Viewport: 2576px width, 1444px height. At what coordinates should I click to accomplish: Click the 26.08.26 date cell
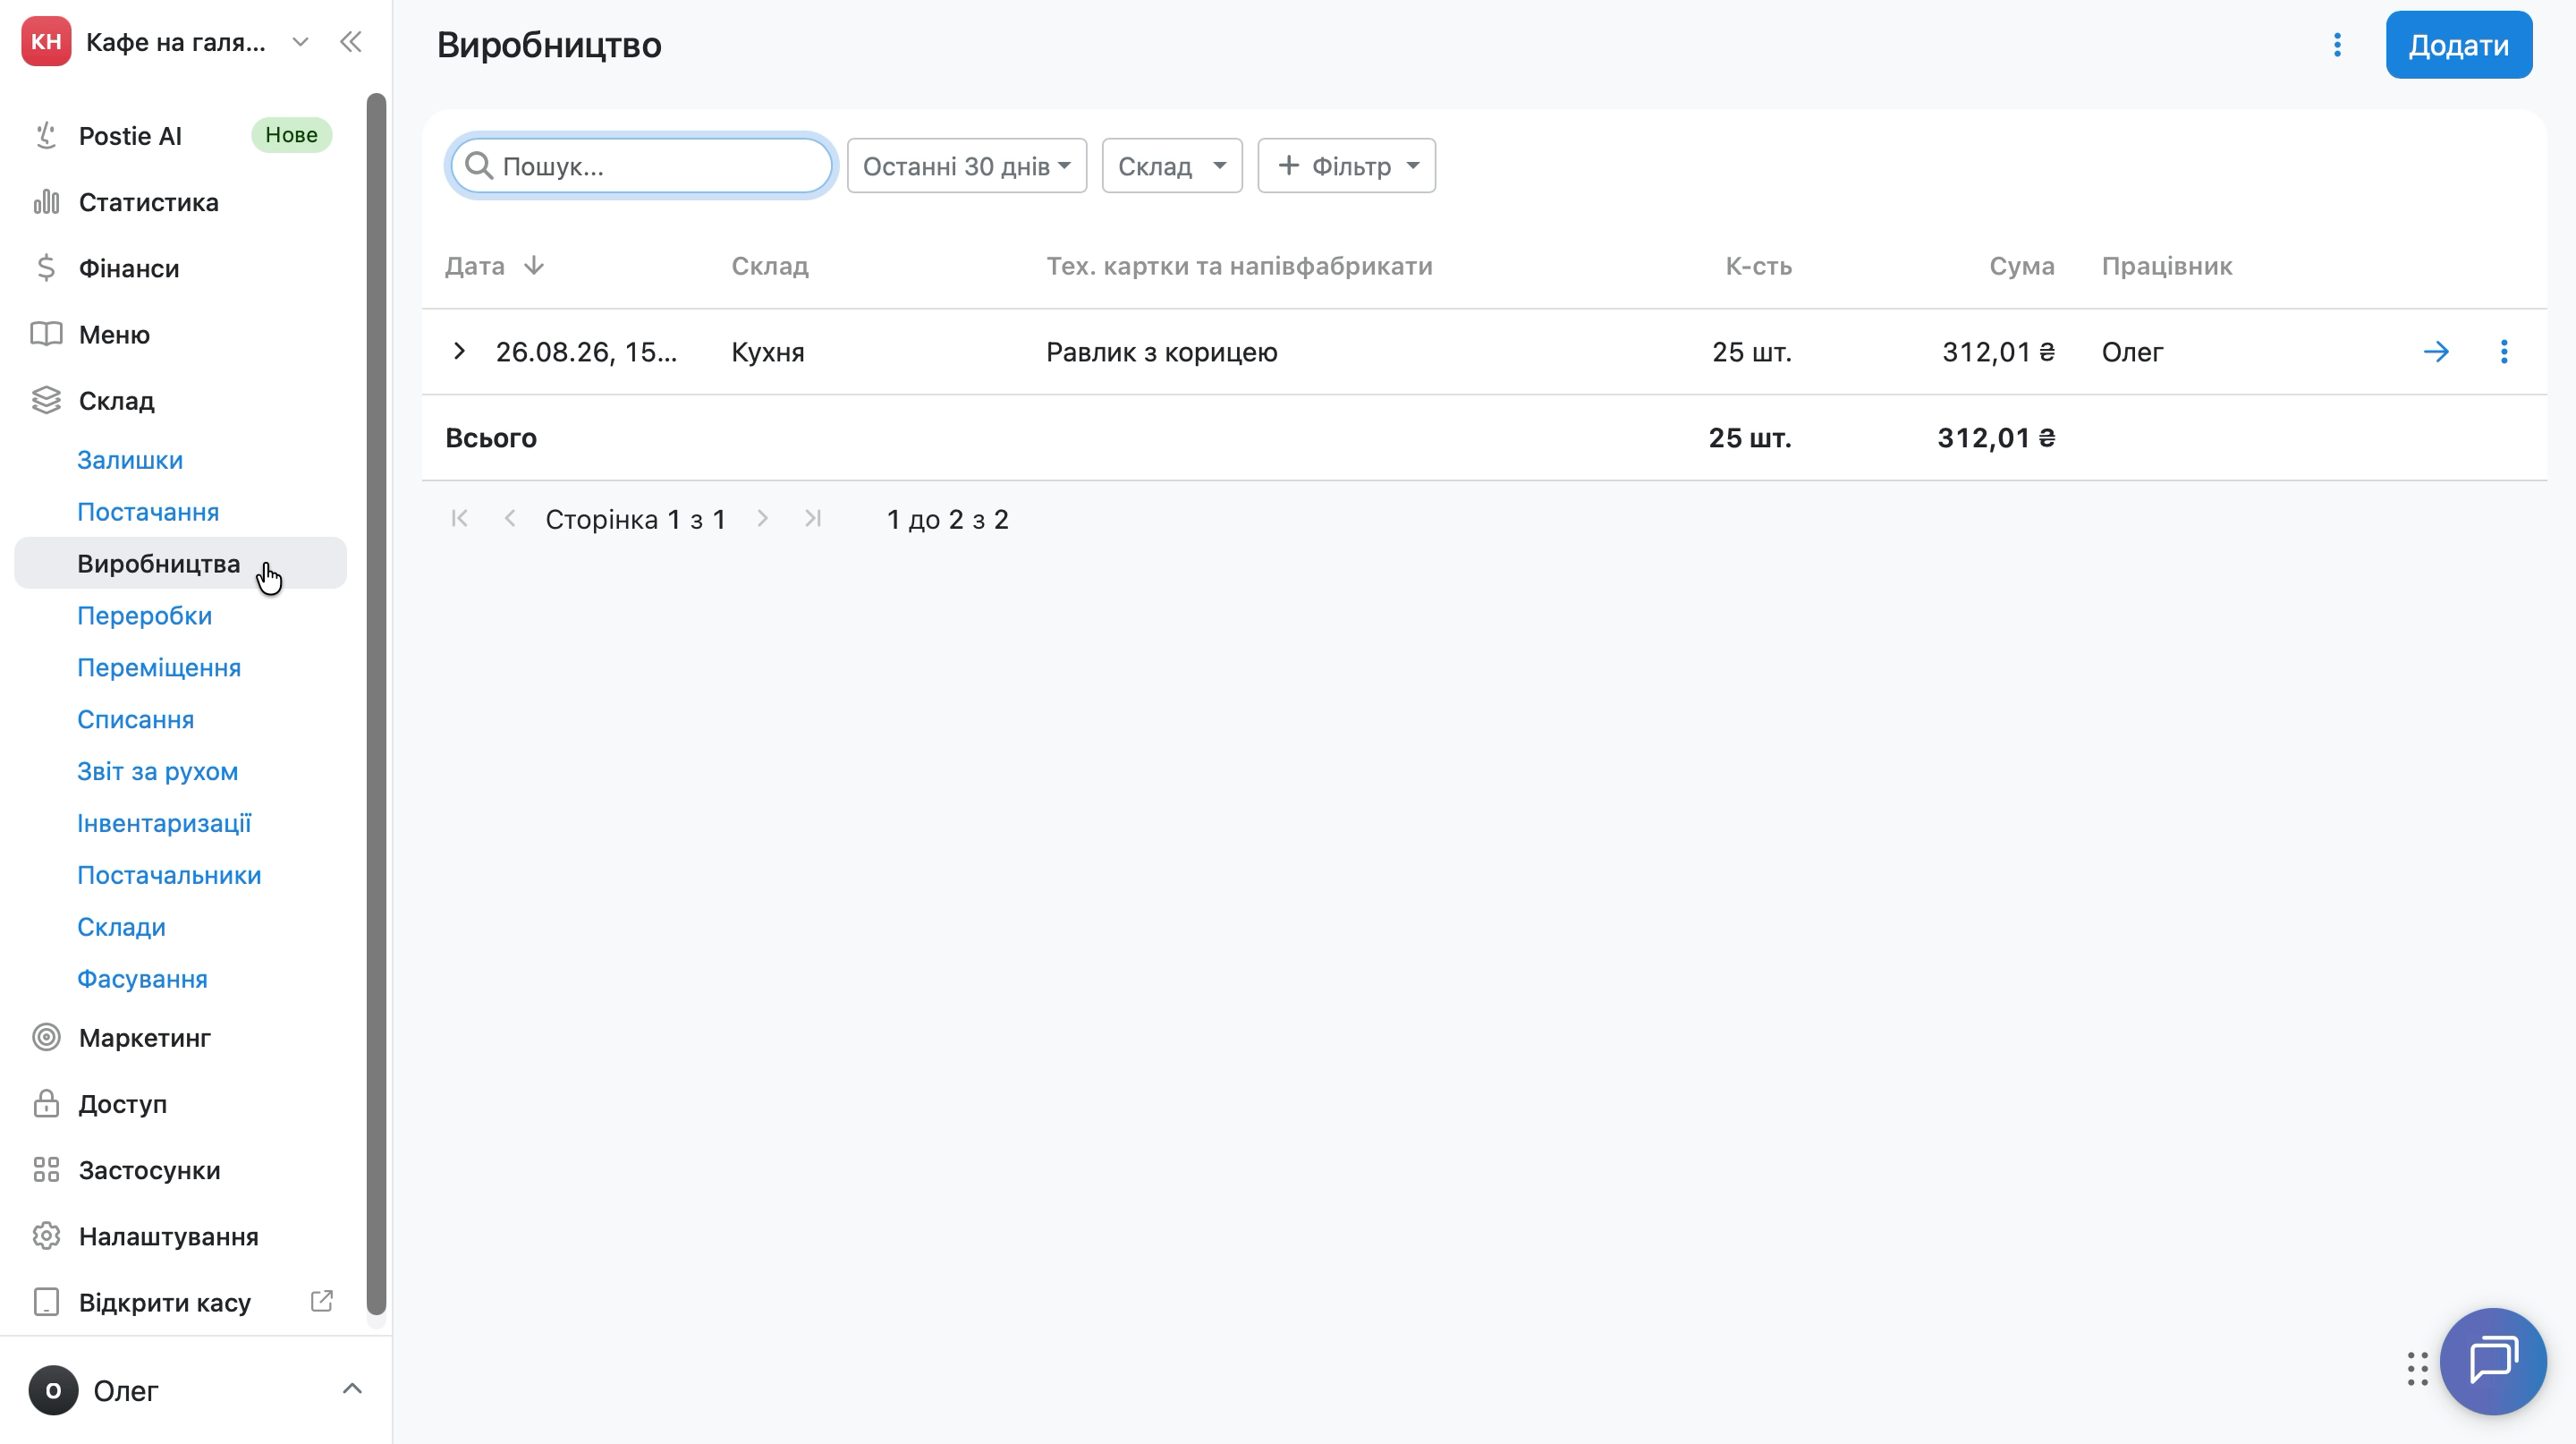pos(586,352)
